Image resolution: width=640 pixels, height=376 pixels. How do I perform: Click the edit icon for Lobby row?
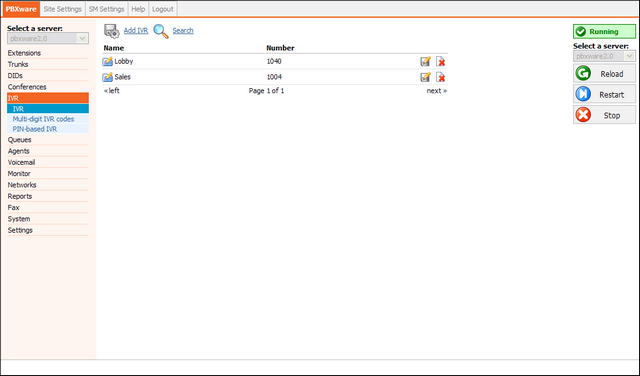pos(425,62)
